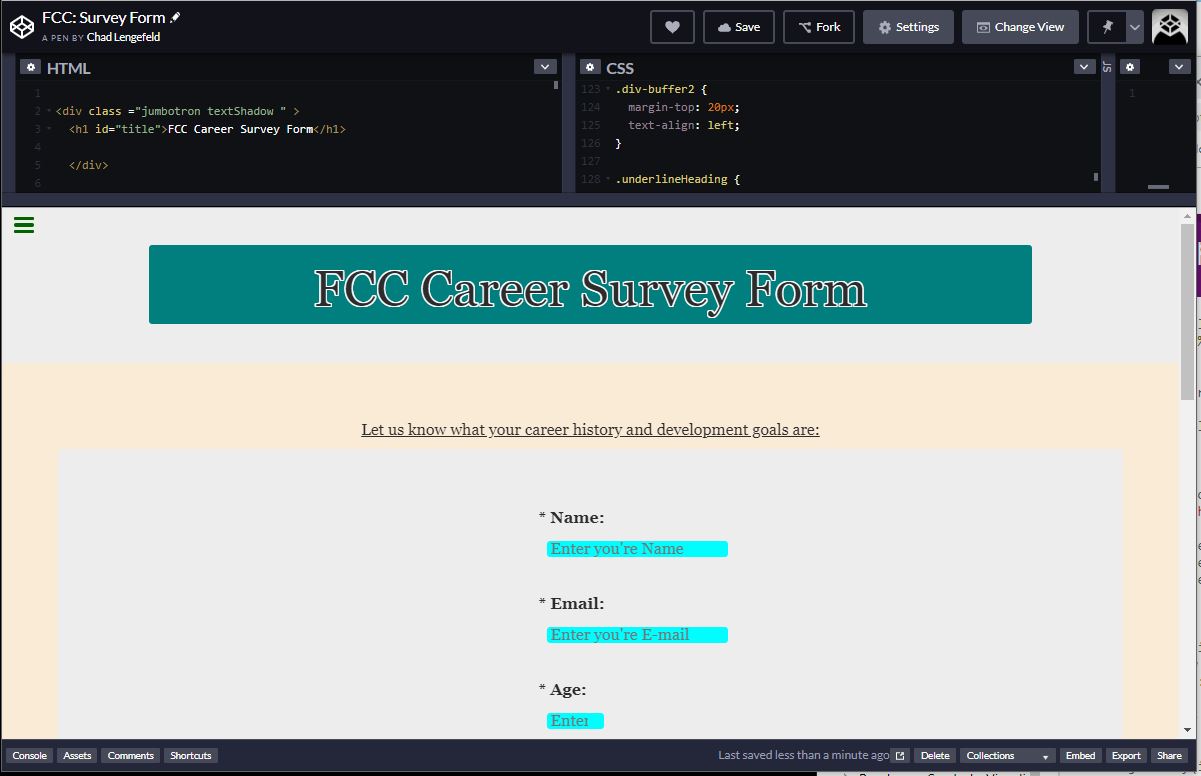Open HTML editor settings gear

(x=31, y=67)
